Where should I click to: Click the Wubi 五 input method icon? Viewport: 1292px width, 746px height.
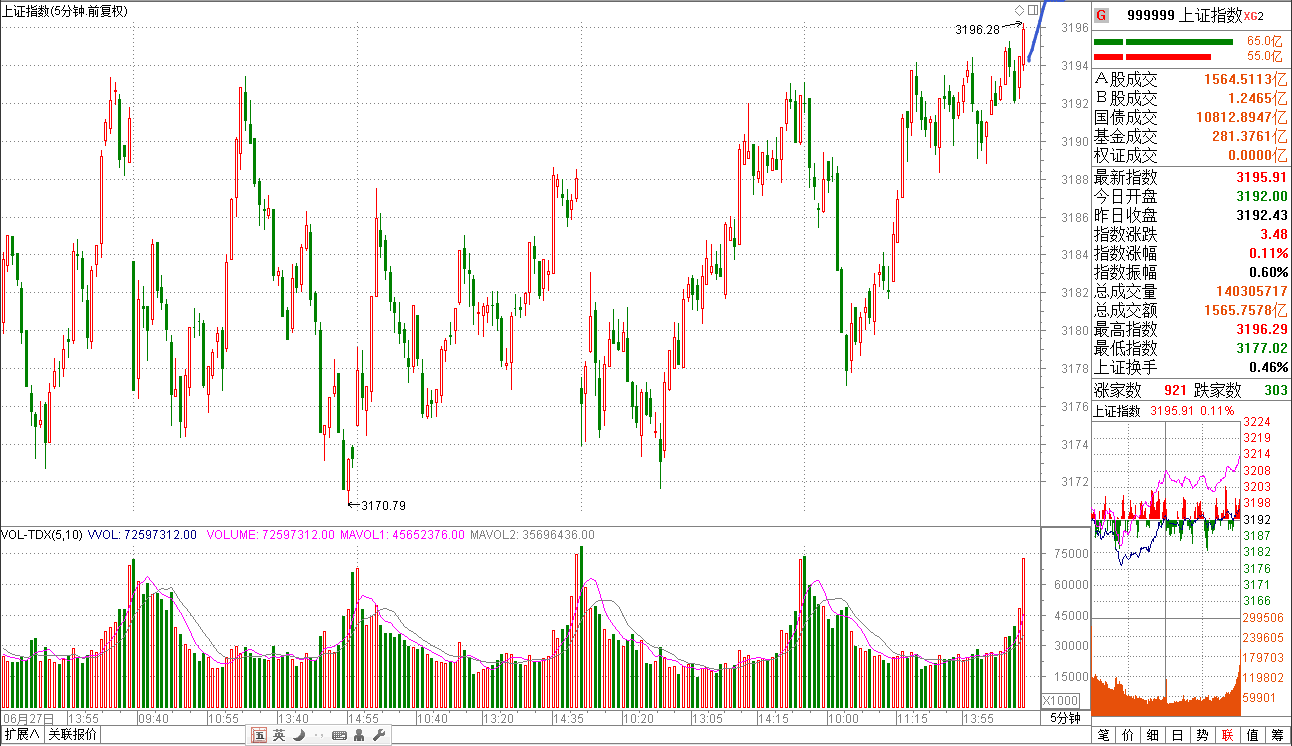259,735
